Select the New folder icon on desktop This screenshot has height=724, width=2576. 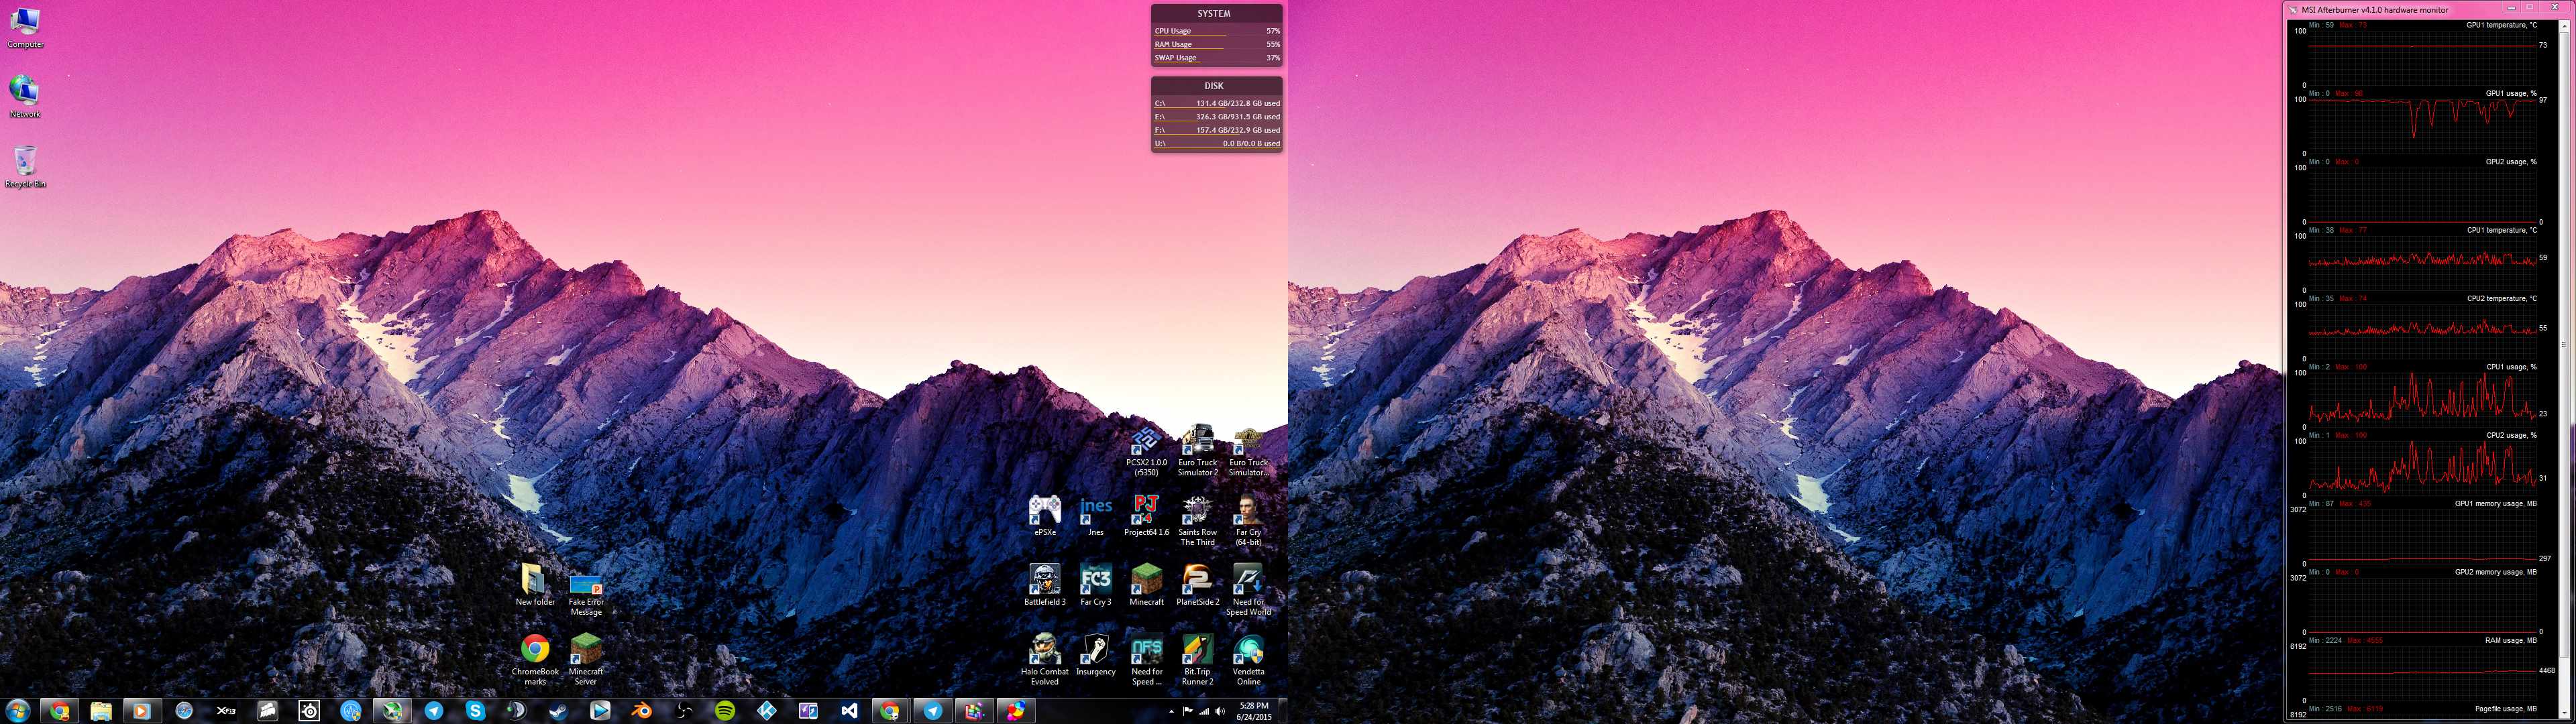point(535,584)
